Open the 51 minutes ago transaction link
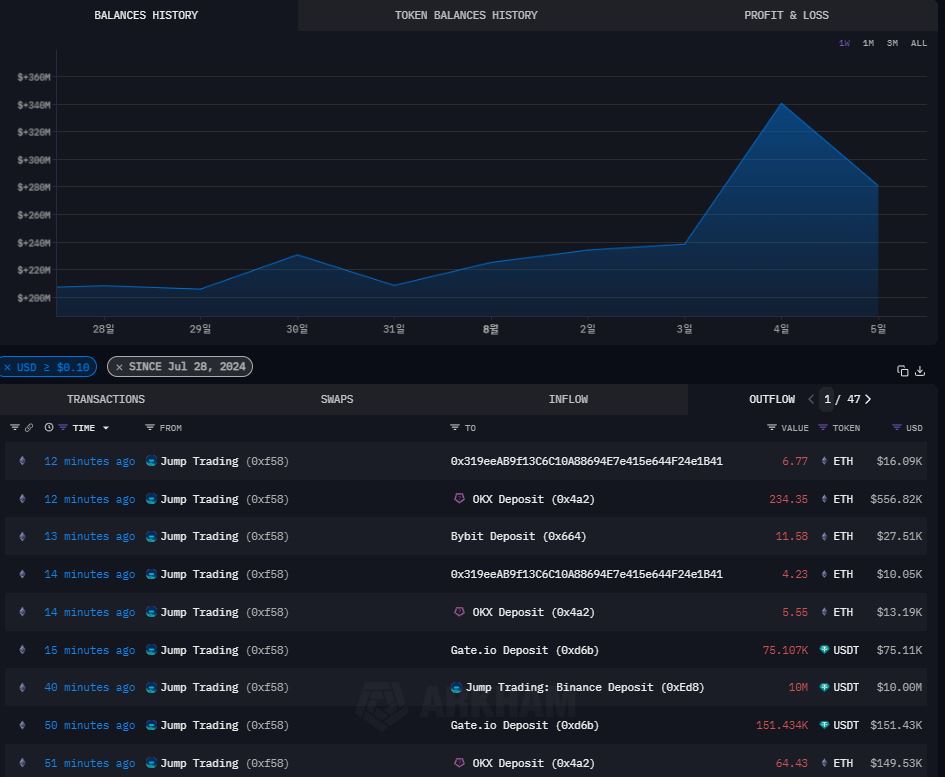The image size is (945, 777). pyautogui.click(x=89, y=763)
